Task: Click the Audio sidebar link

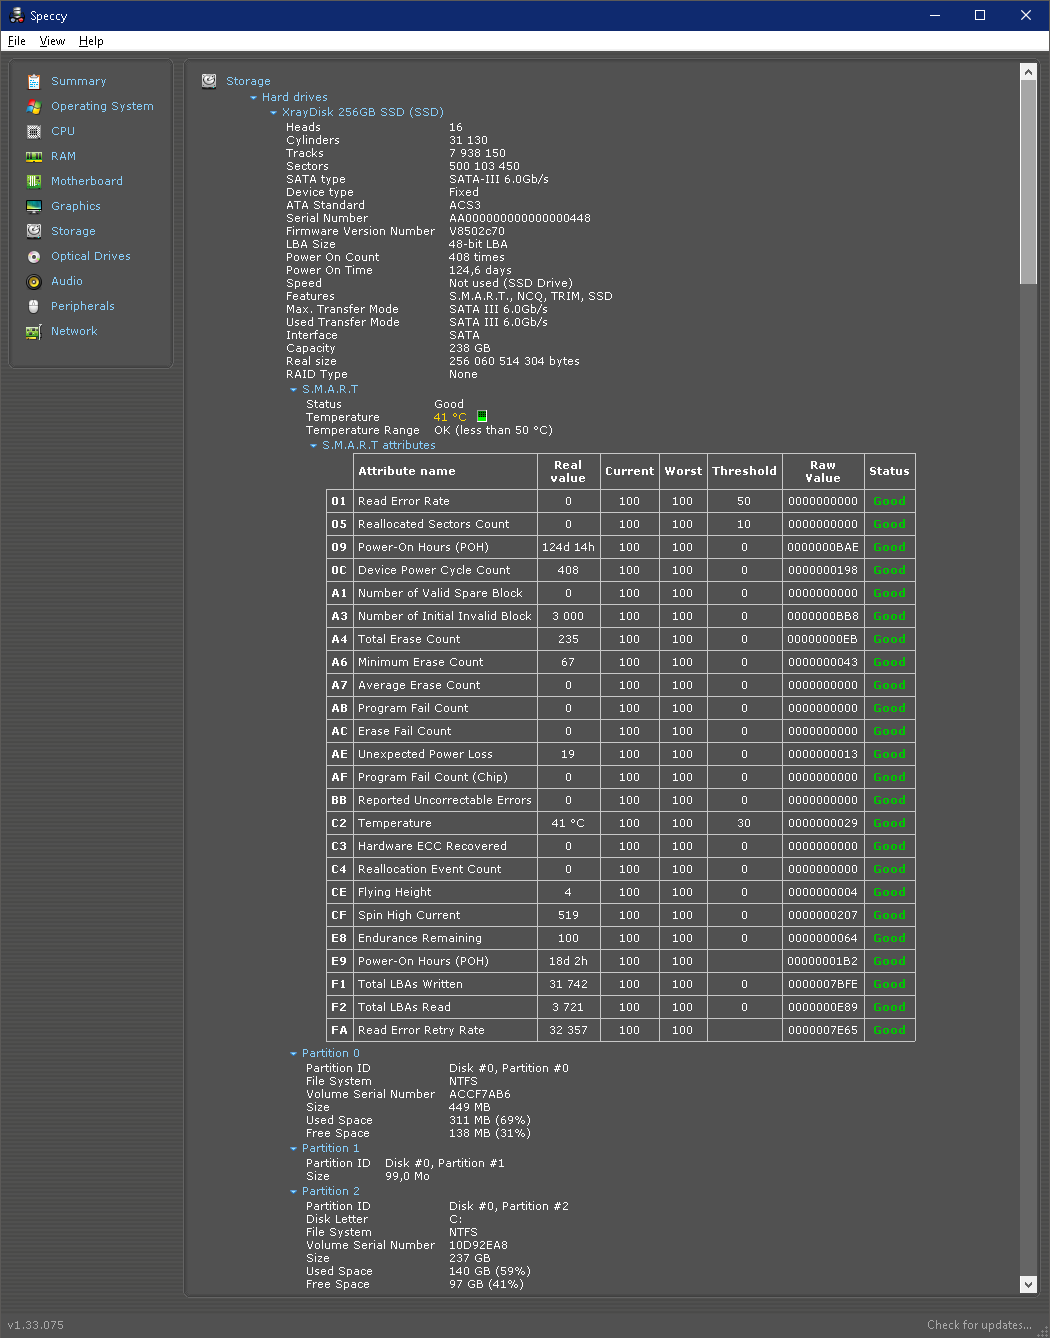Action: coord(67,281)
